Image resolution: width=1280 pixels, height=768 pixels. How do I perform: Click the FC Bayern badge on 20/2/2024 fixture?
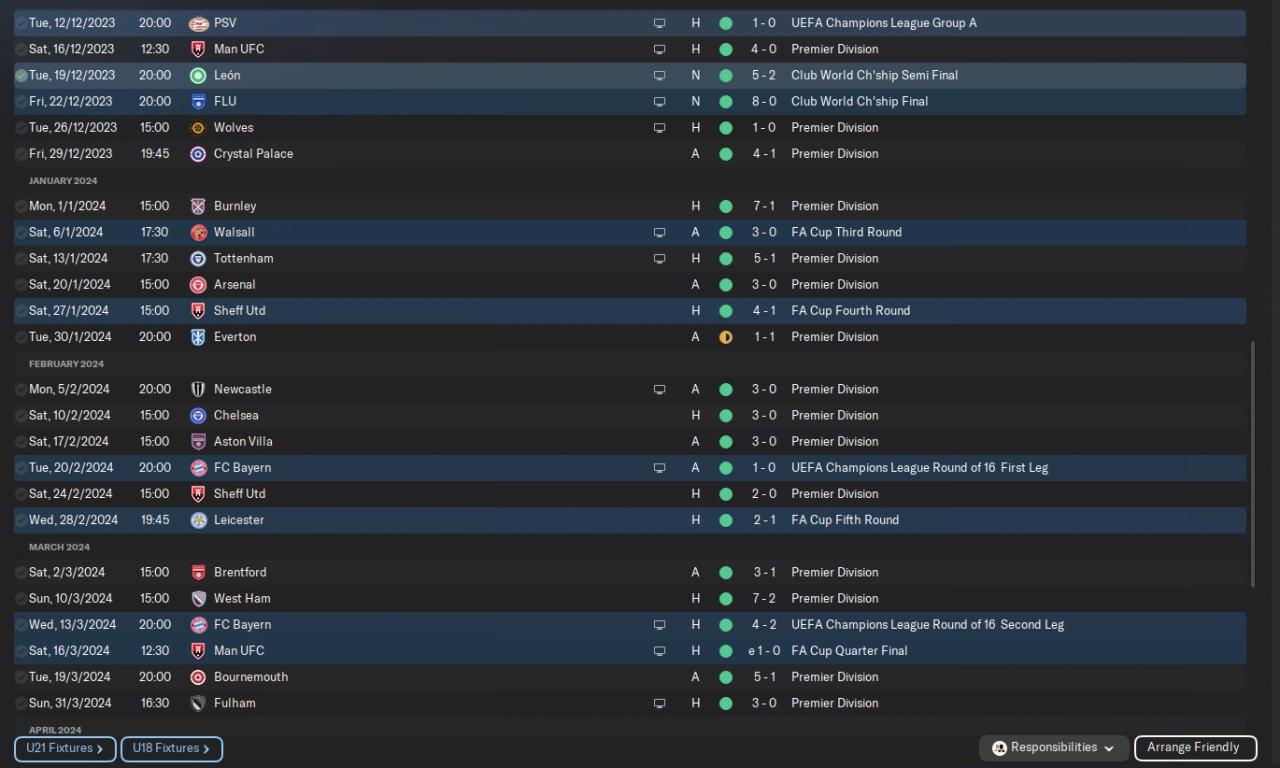click(x=198, y=468)
